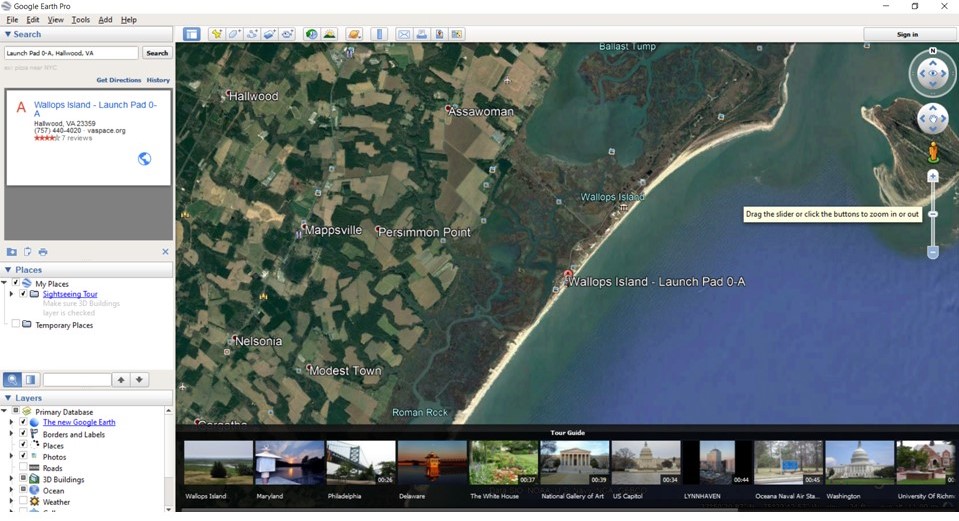Viewport: 959px width, 521px height.
Task: Record a tour with the camera icon
Action: [x=287, y=34]
